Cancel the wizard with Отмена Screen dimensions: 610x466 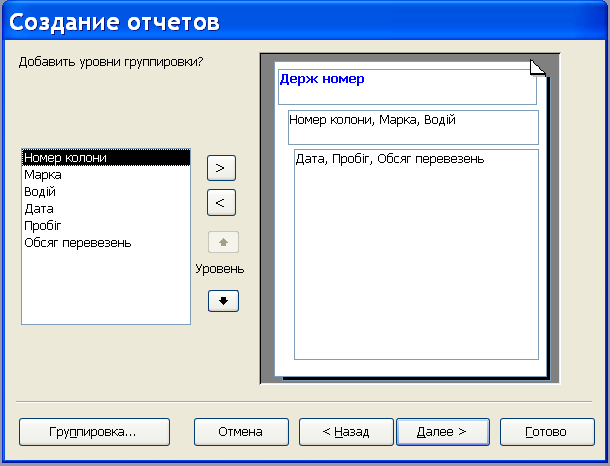tap(241, 432)
